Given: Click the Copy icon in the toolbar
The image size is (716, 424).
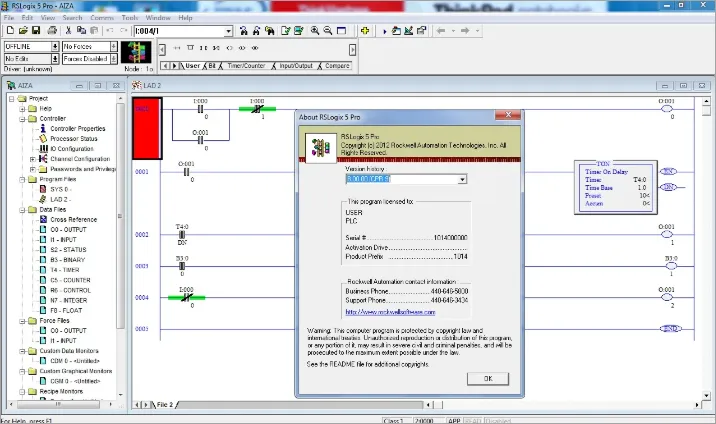Looking at the screenshot, I should 81,31.
